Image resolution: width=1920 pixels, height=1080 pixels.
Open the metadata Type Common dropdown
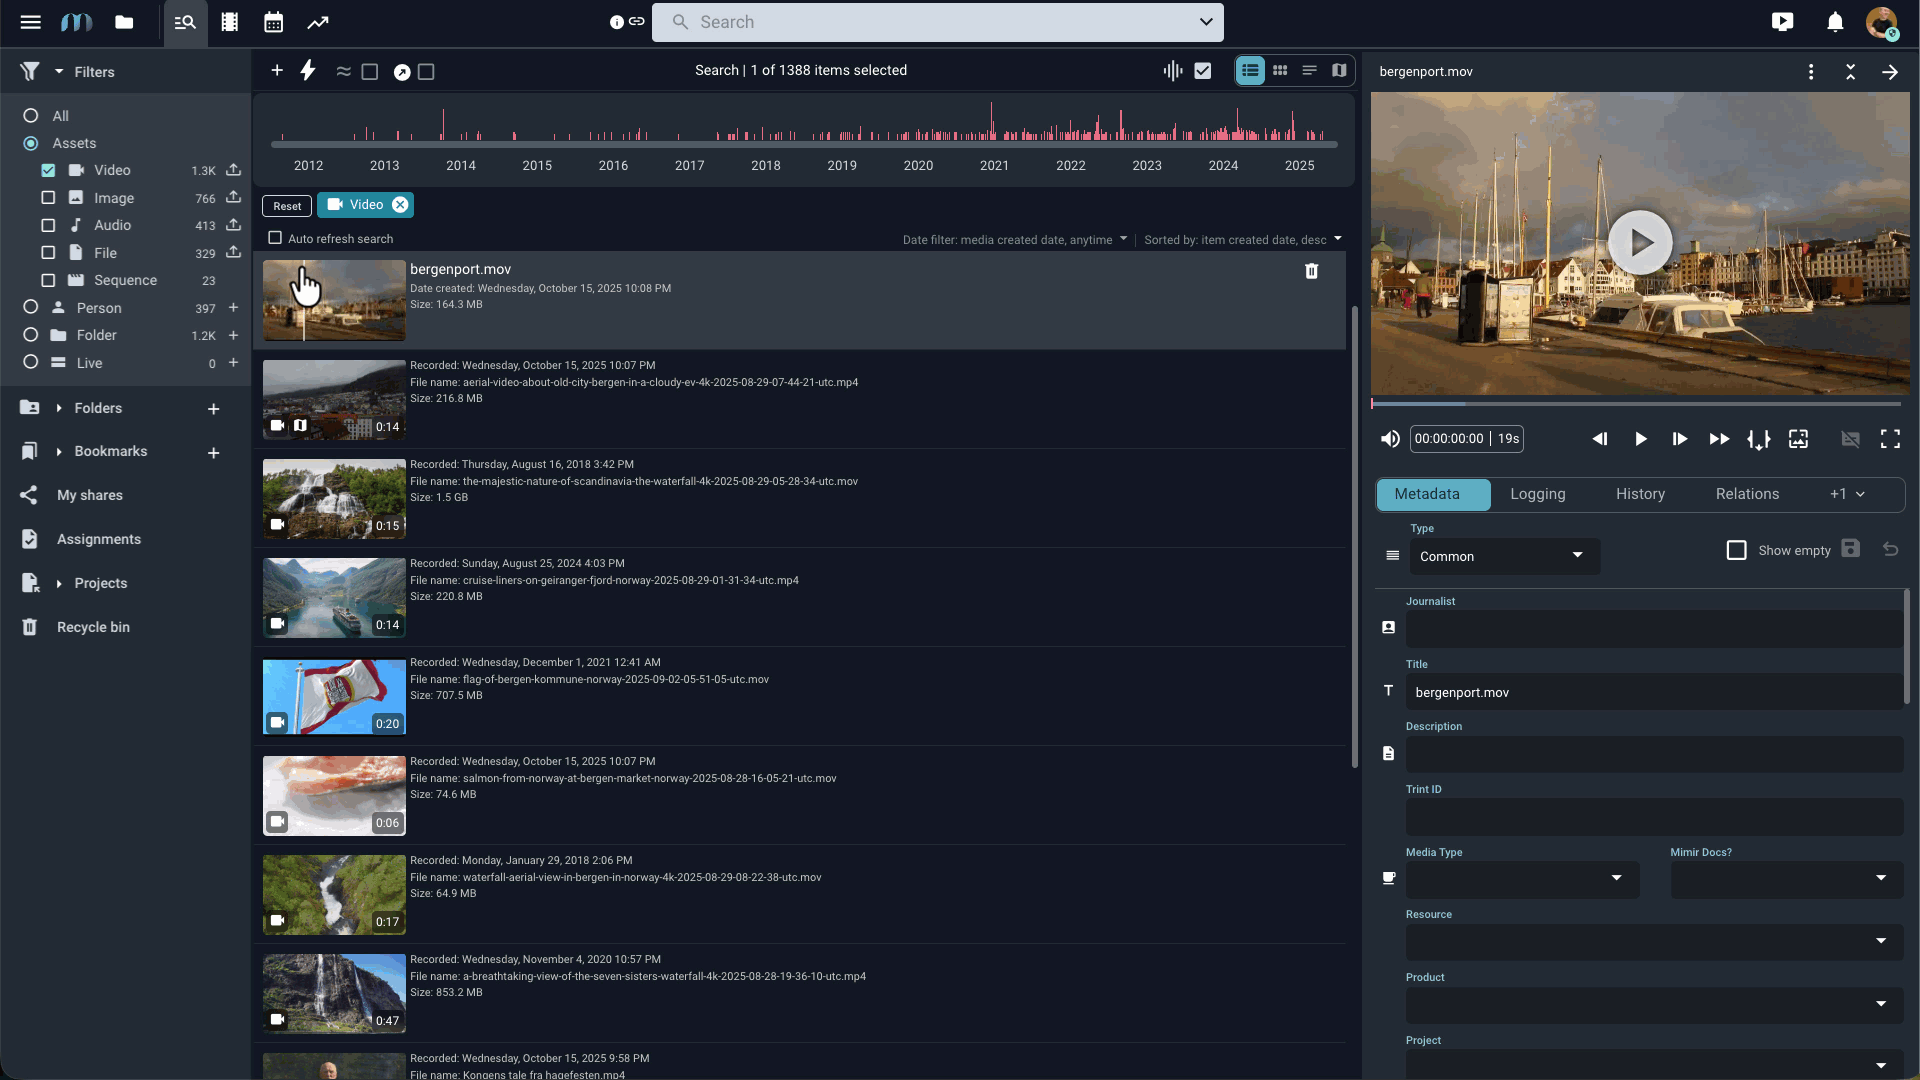click(x=1503, y=556)
